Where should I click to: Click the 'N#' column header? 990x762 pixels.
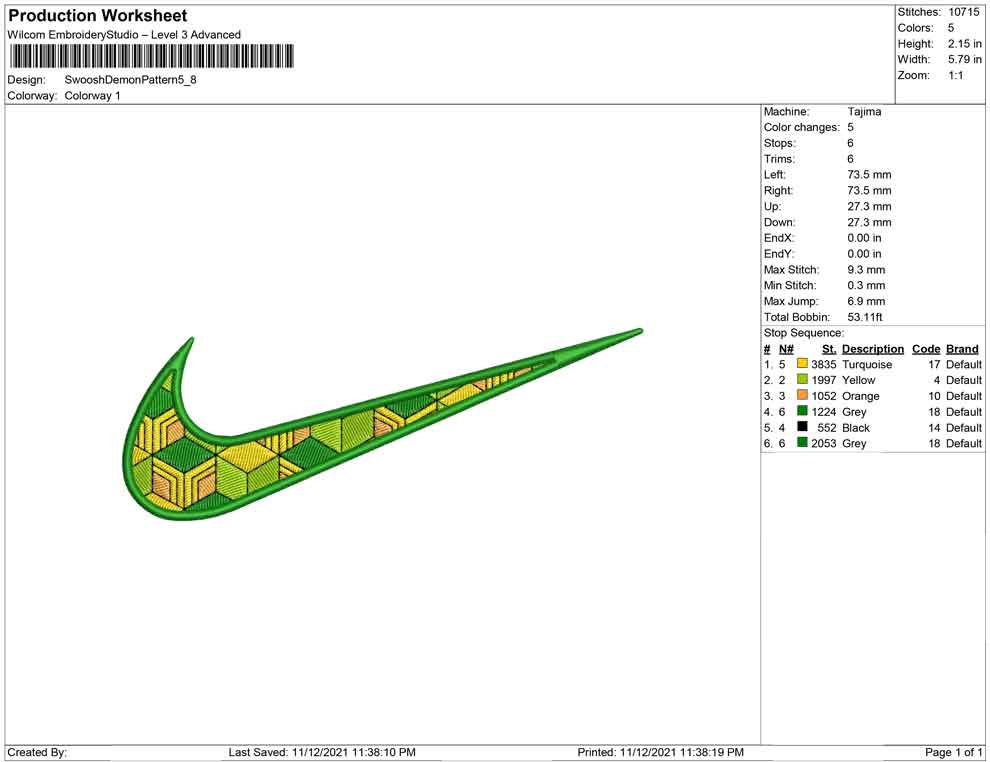785,349
